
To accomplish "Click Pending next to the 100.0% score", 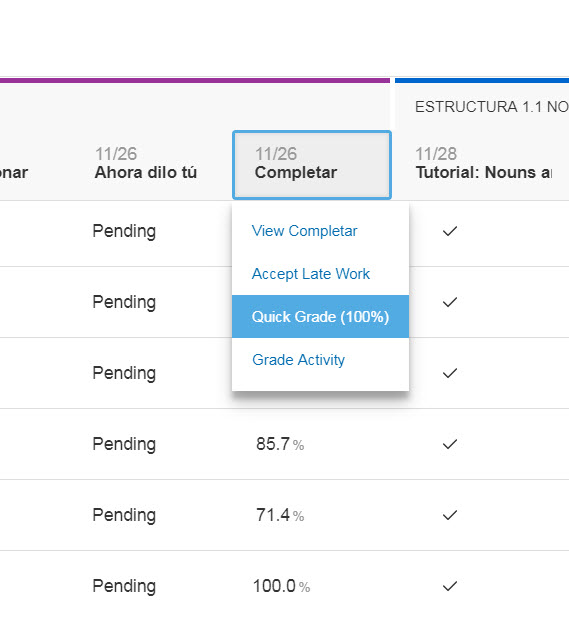I will pos(124,587).
